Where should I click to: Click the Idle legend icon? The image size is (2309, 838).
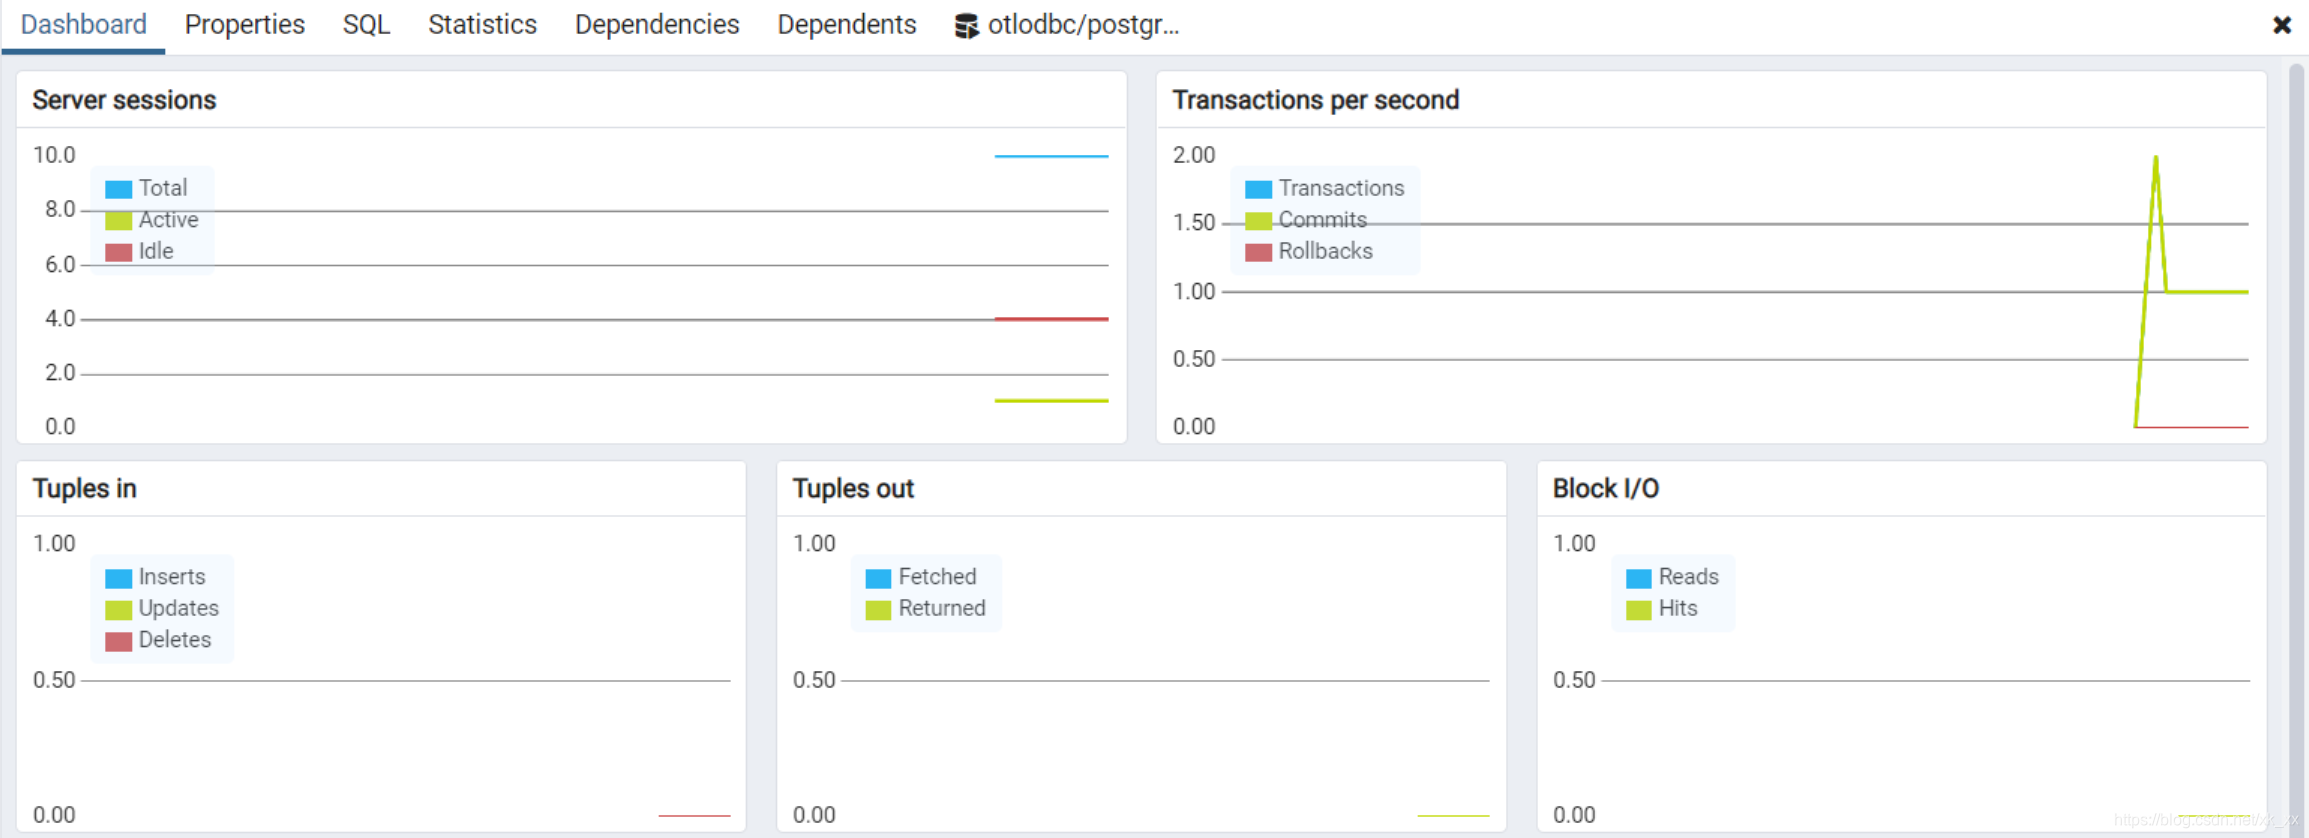(117, 251)
